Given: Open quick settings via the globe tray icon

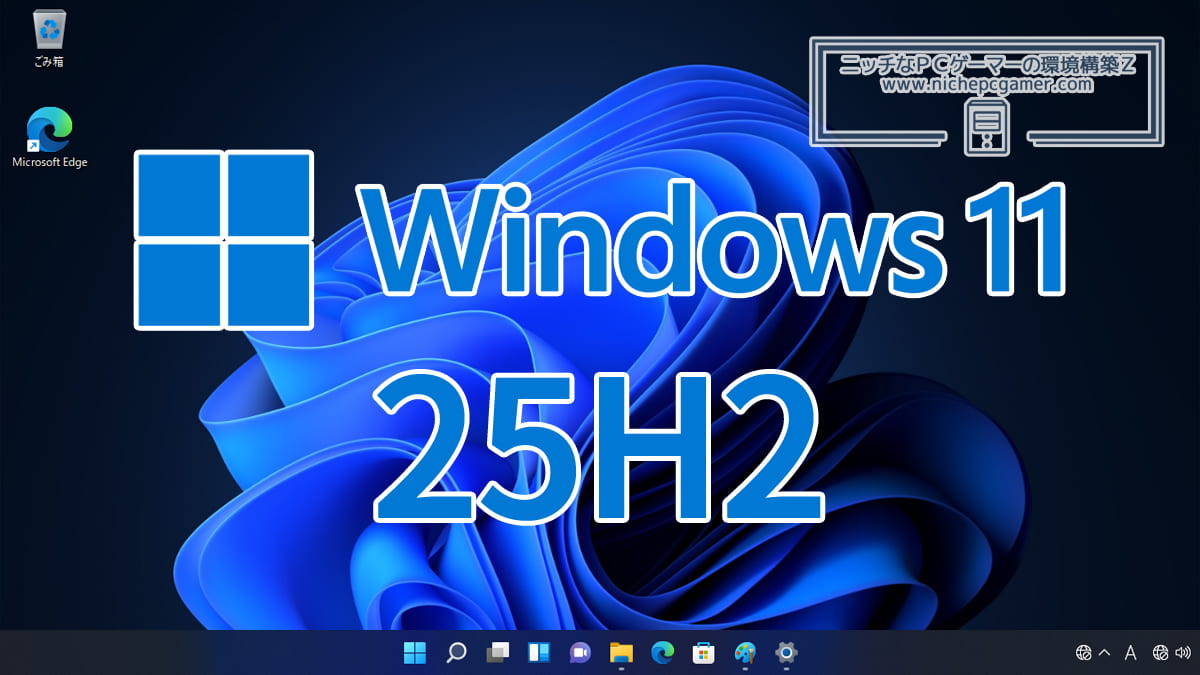Looking at the screenshot, I should 1083,654.
